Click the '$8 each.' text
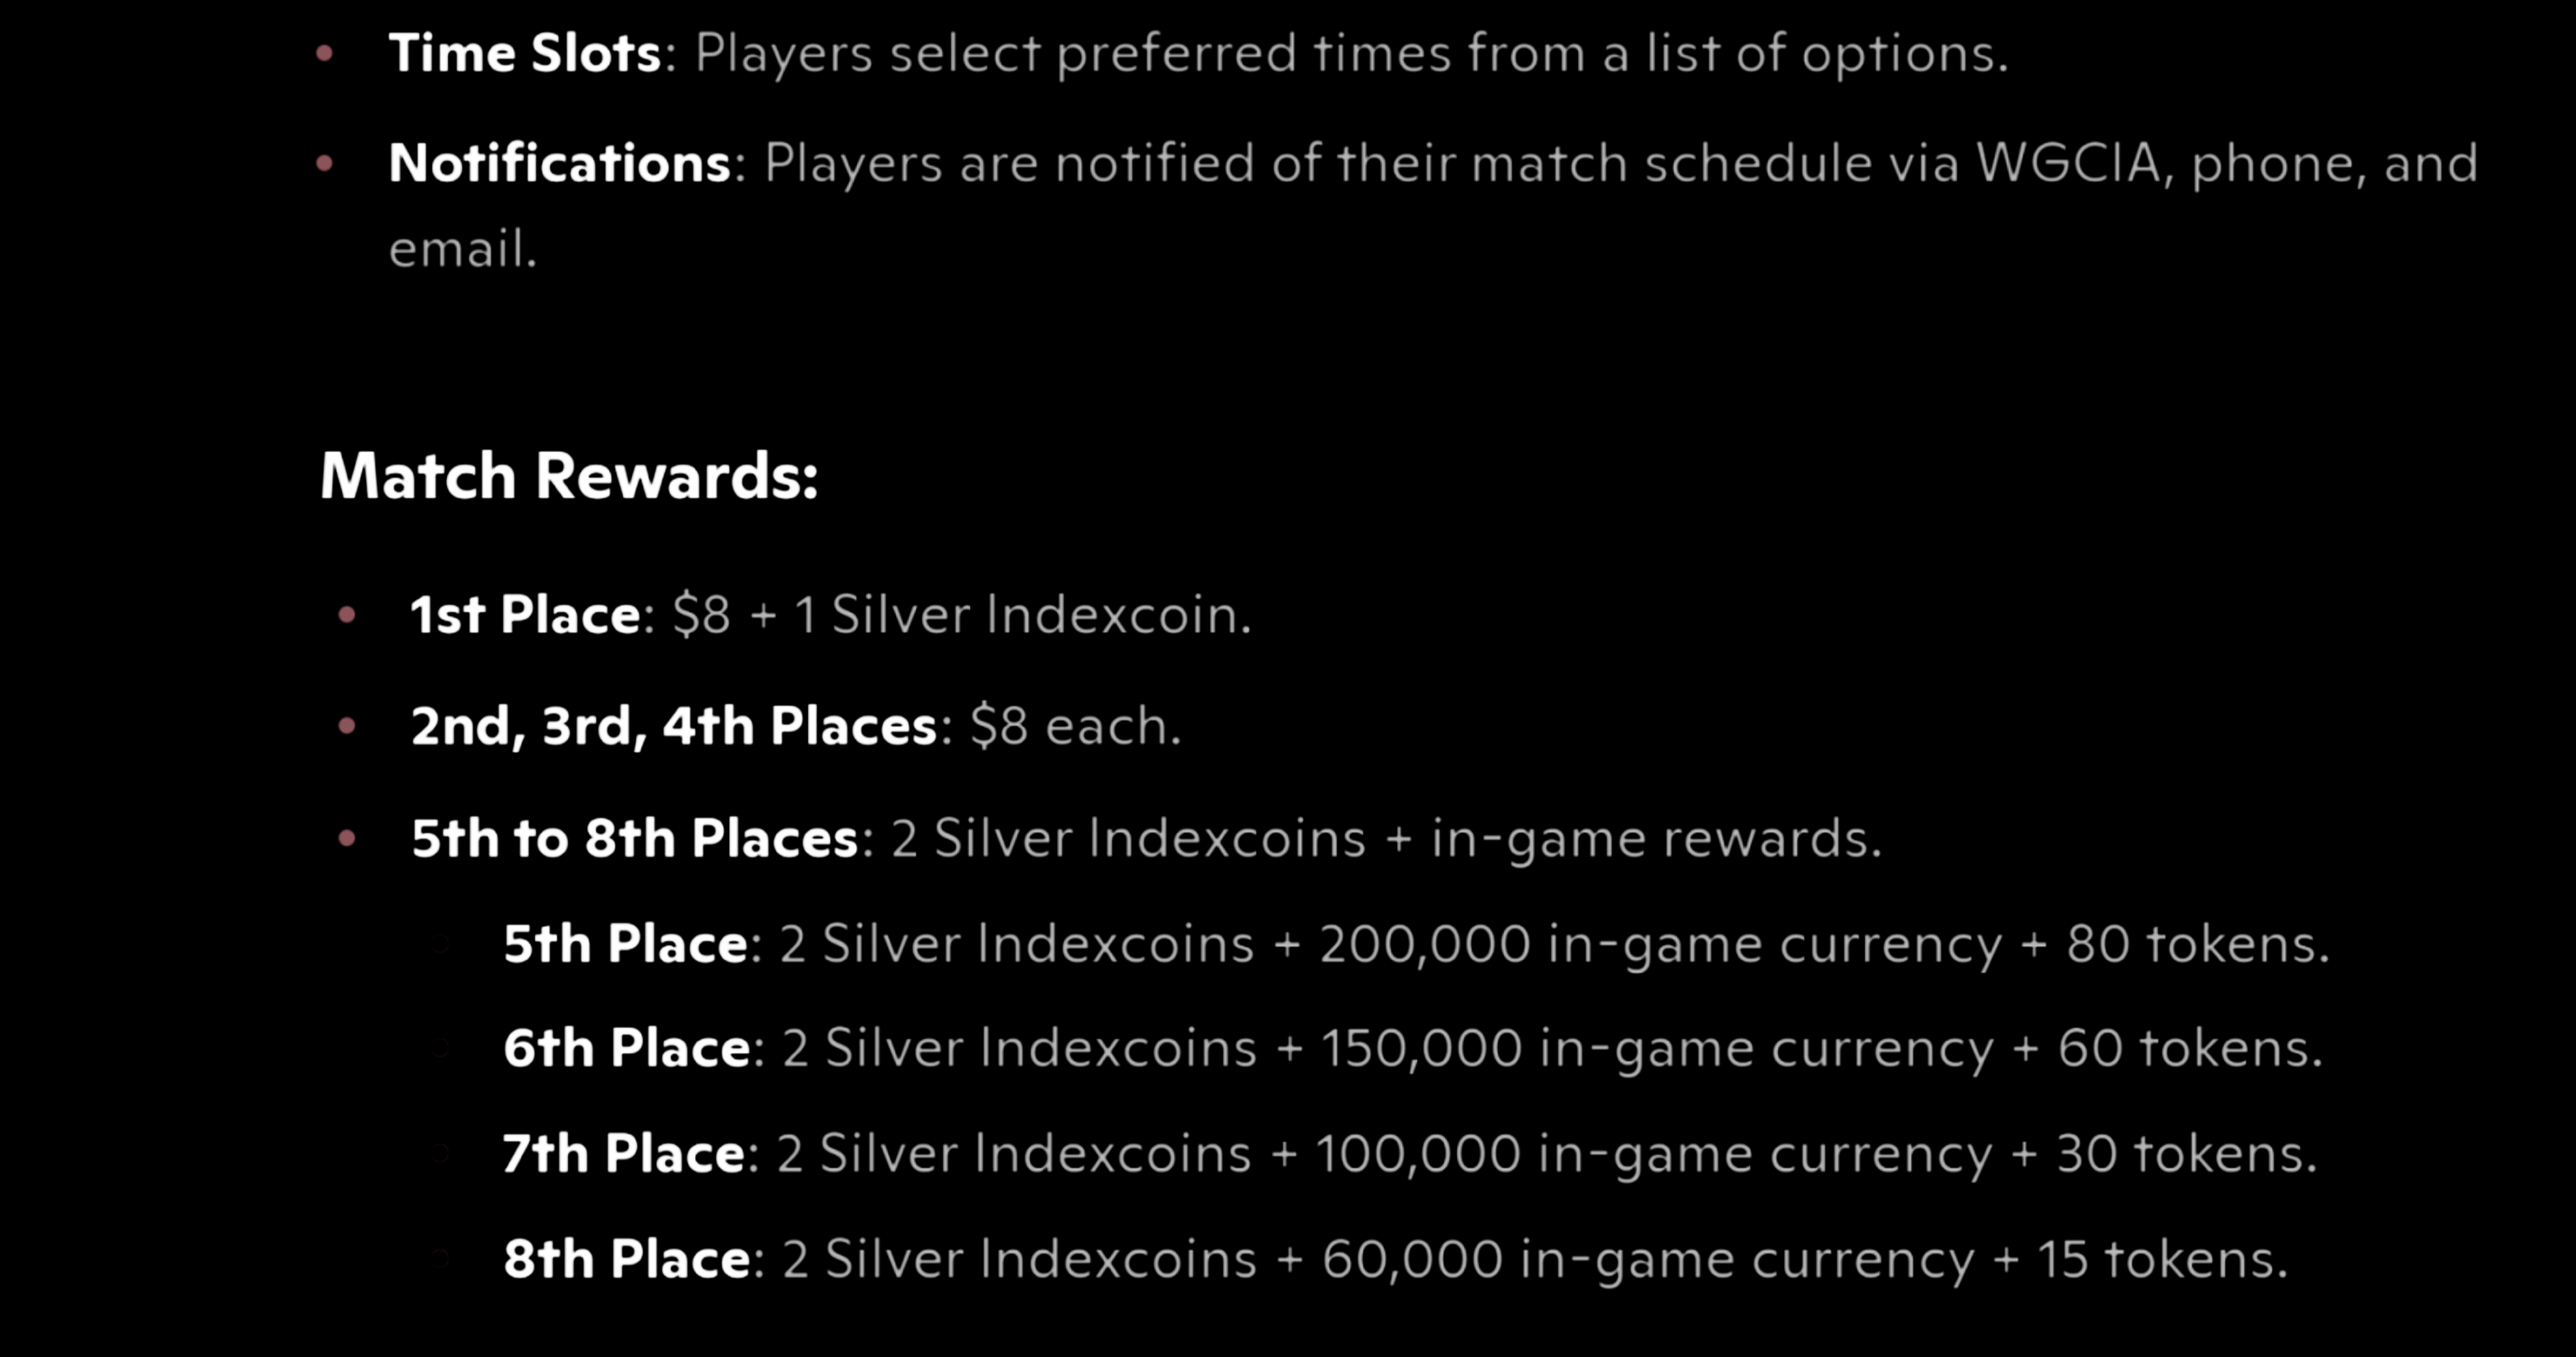 click(x=1076, y=725)
